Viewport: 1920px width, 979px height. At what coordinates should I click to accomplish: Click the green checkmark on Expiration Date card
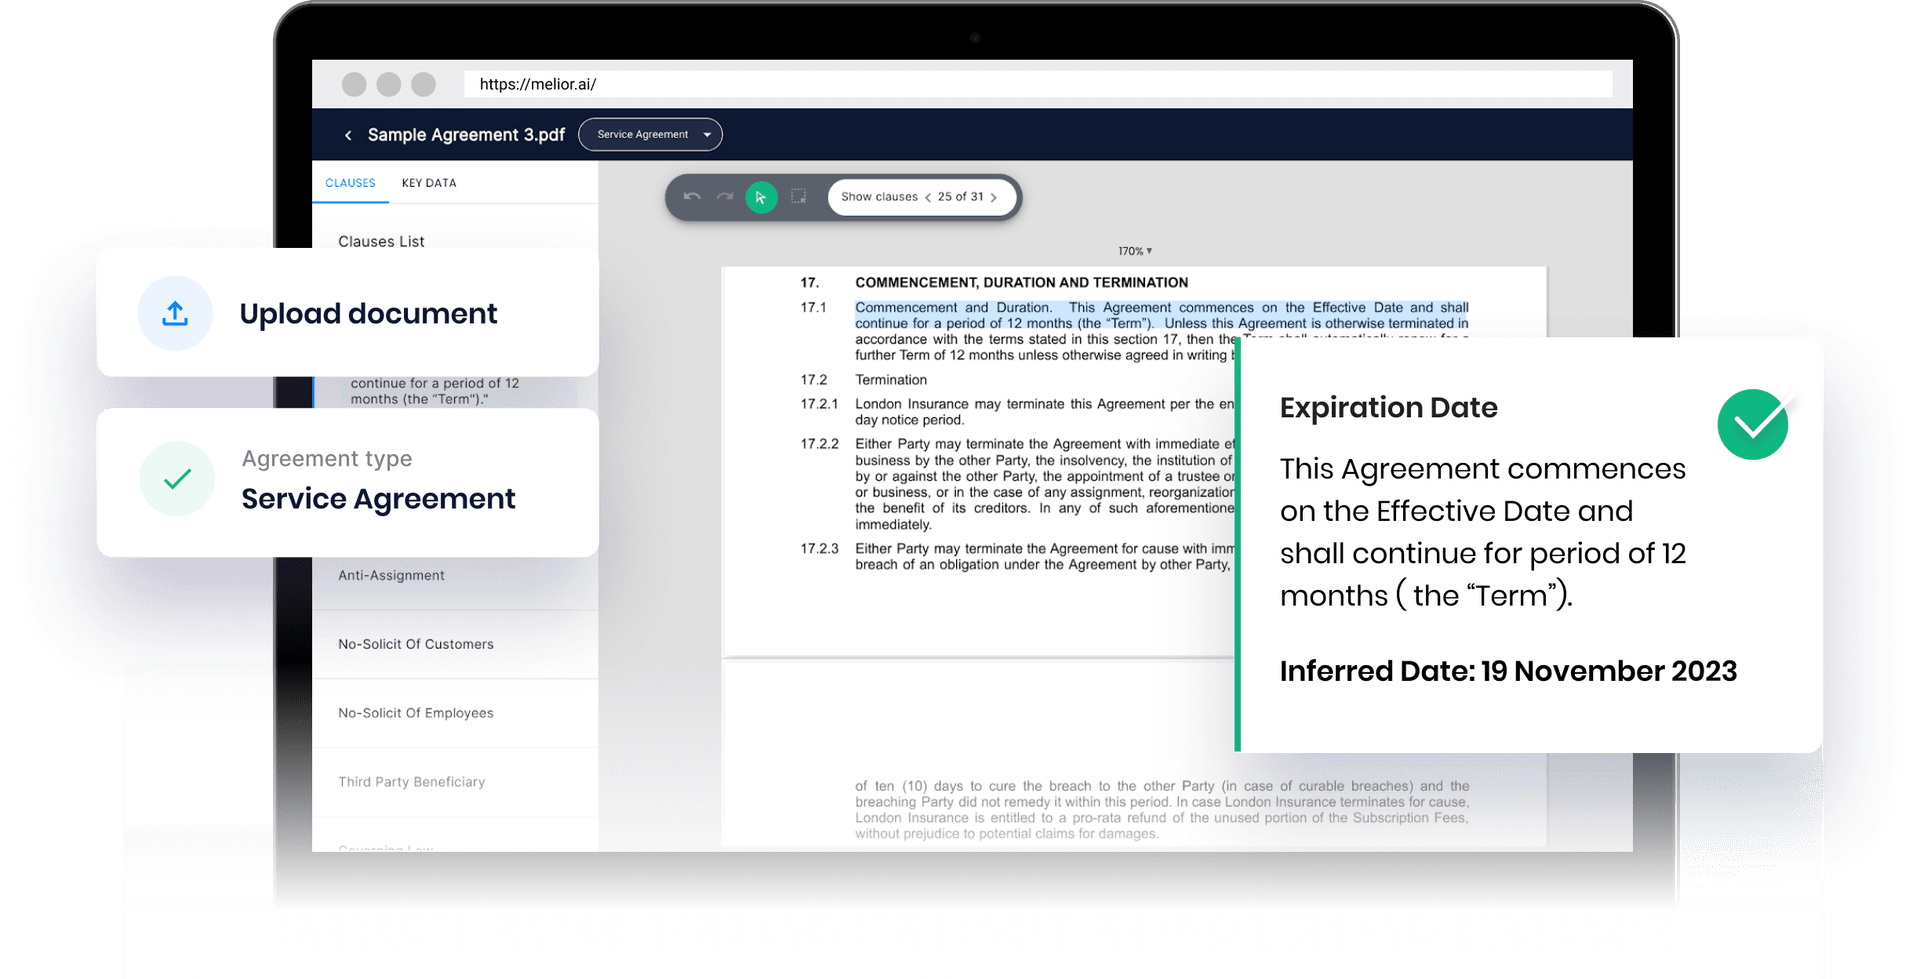click(1752, 425)
